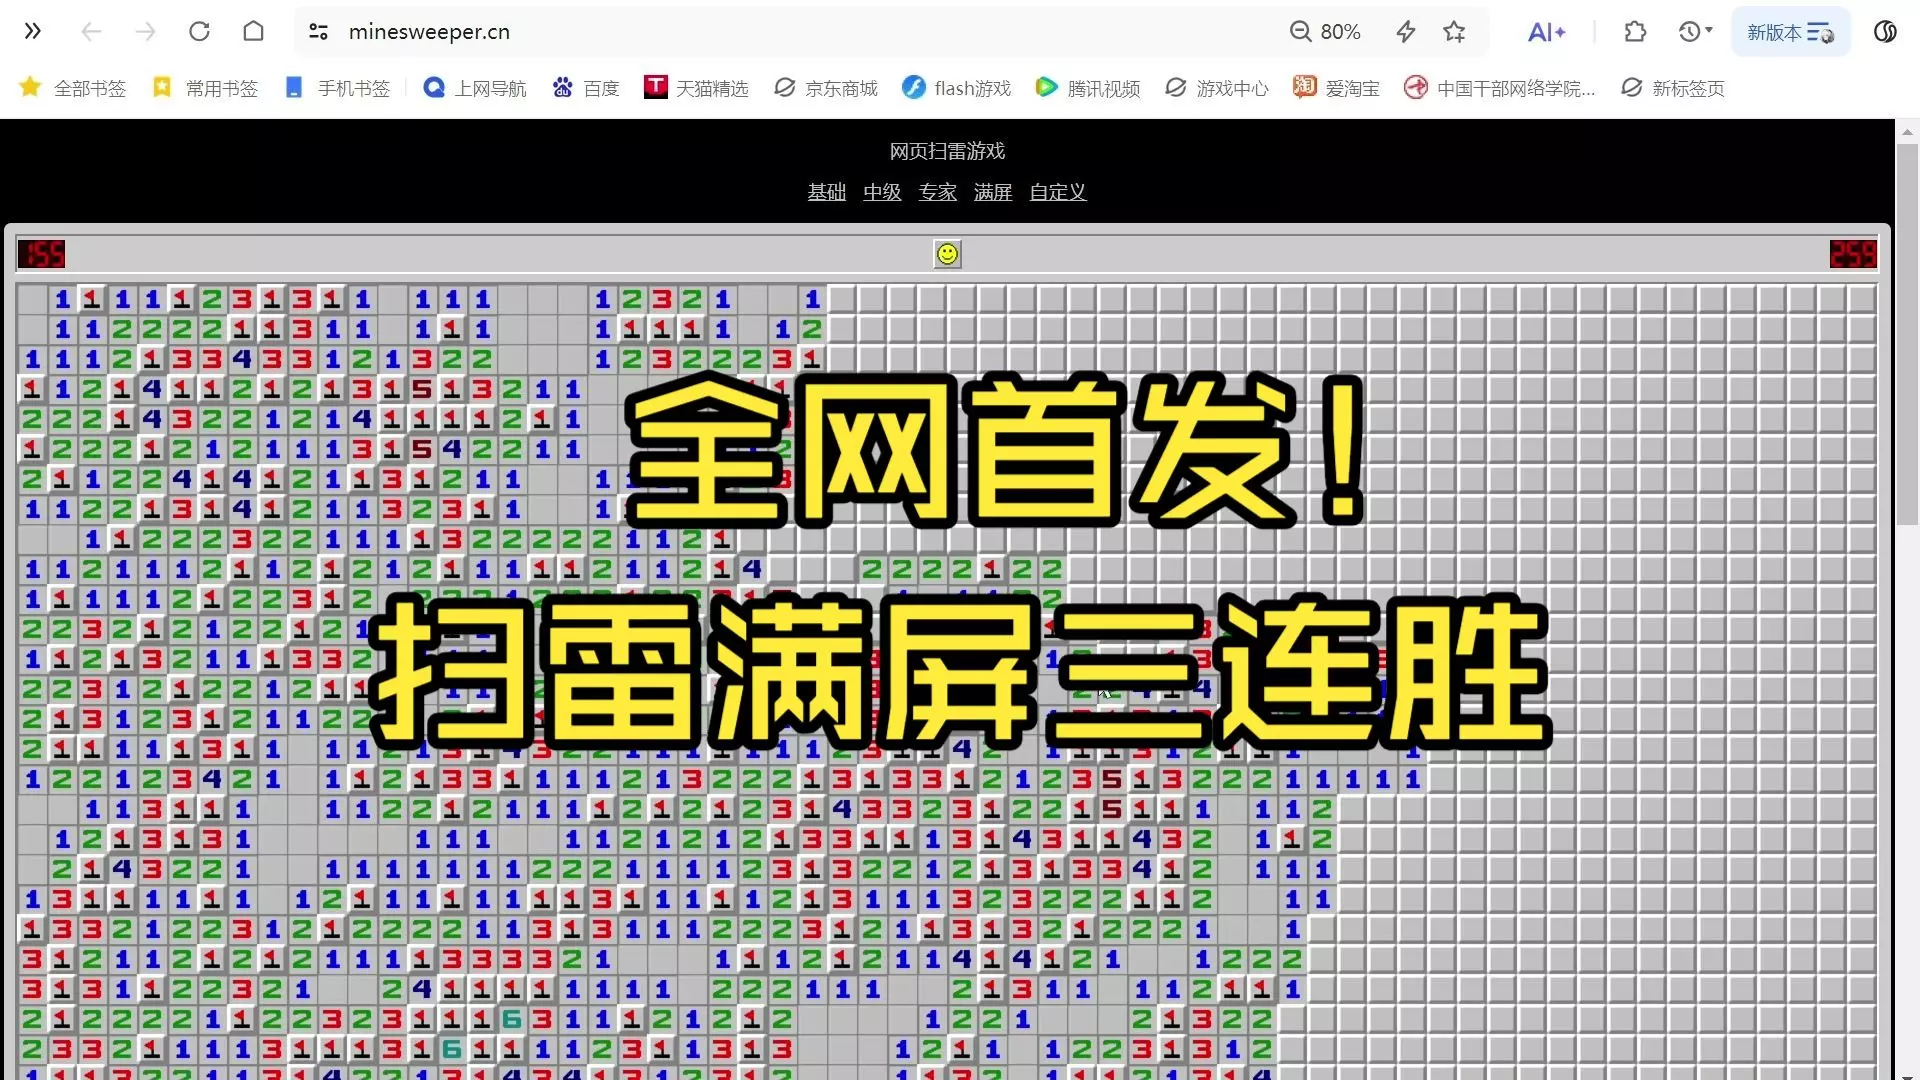Reload the page with refresh icon

click(199, 32)
